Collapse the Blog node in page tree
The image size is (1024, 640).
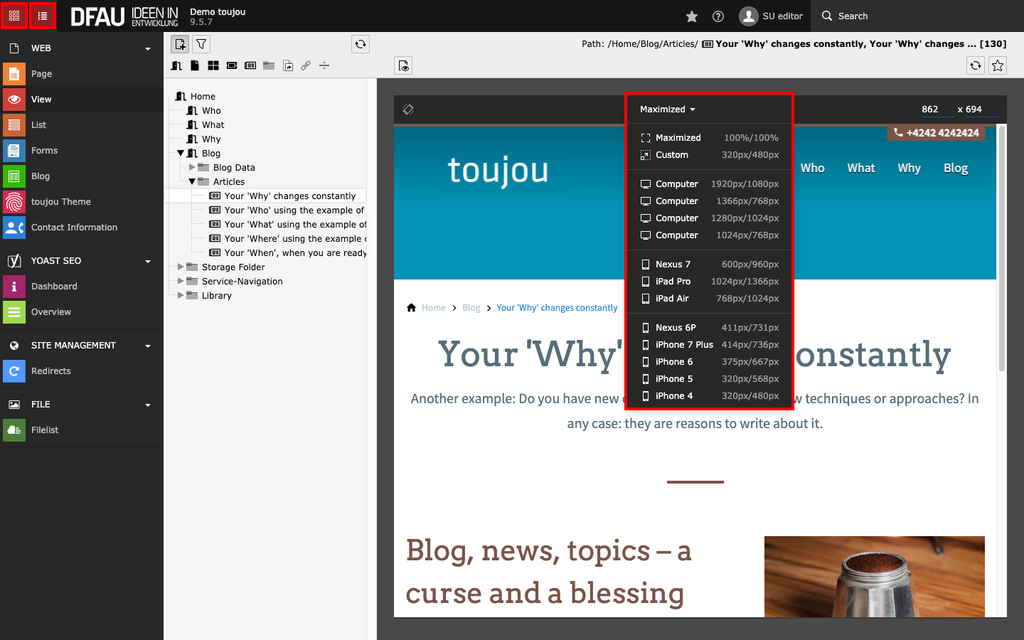coord(181,154)
